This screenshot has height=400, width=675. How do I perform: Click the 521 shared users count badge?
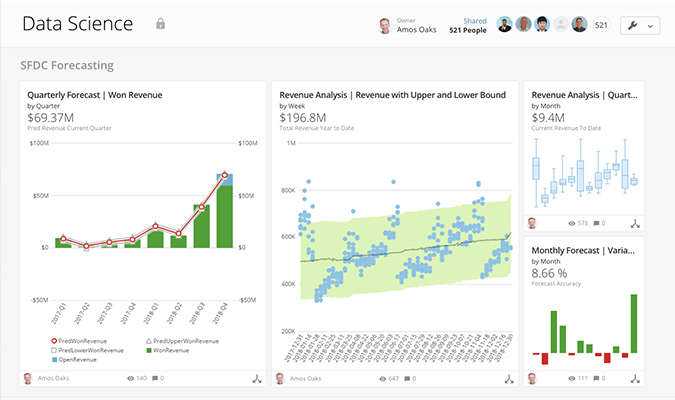click(602, 25)
